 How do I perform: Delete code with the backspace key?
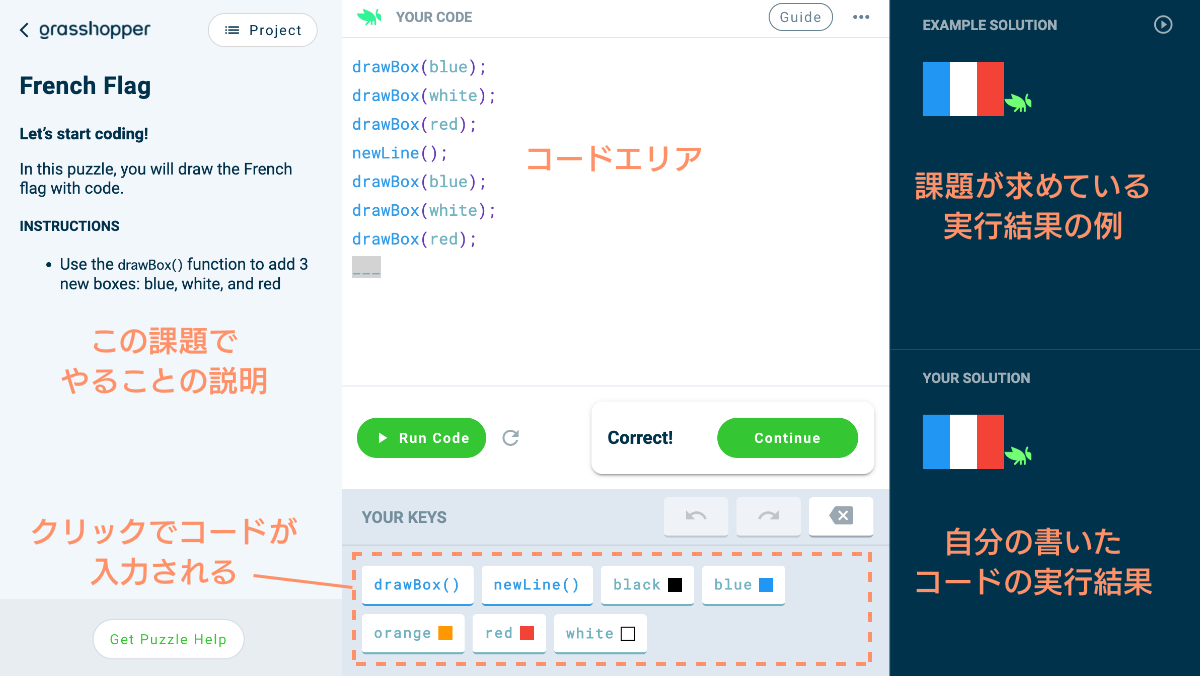[x=840, y=516]
